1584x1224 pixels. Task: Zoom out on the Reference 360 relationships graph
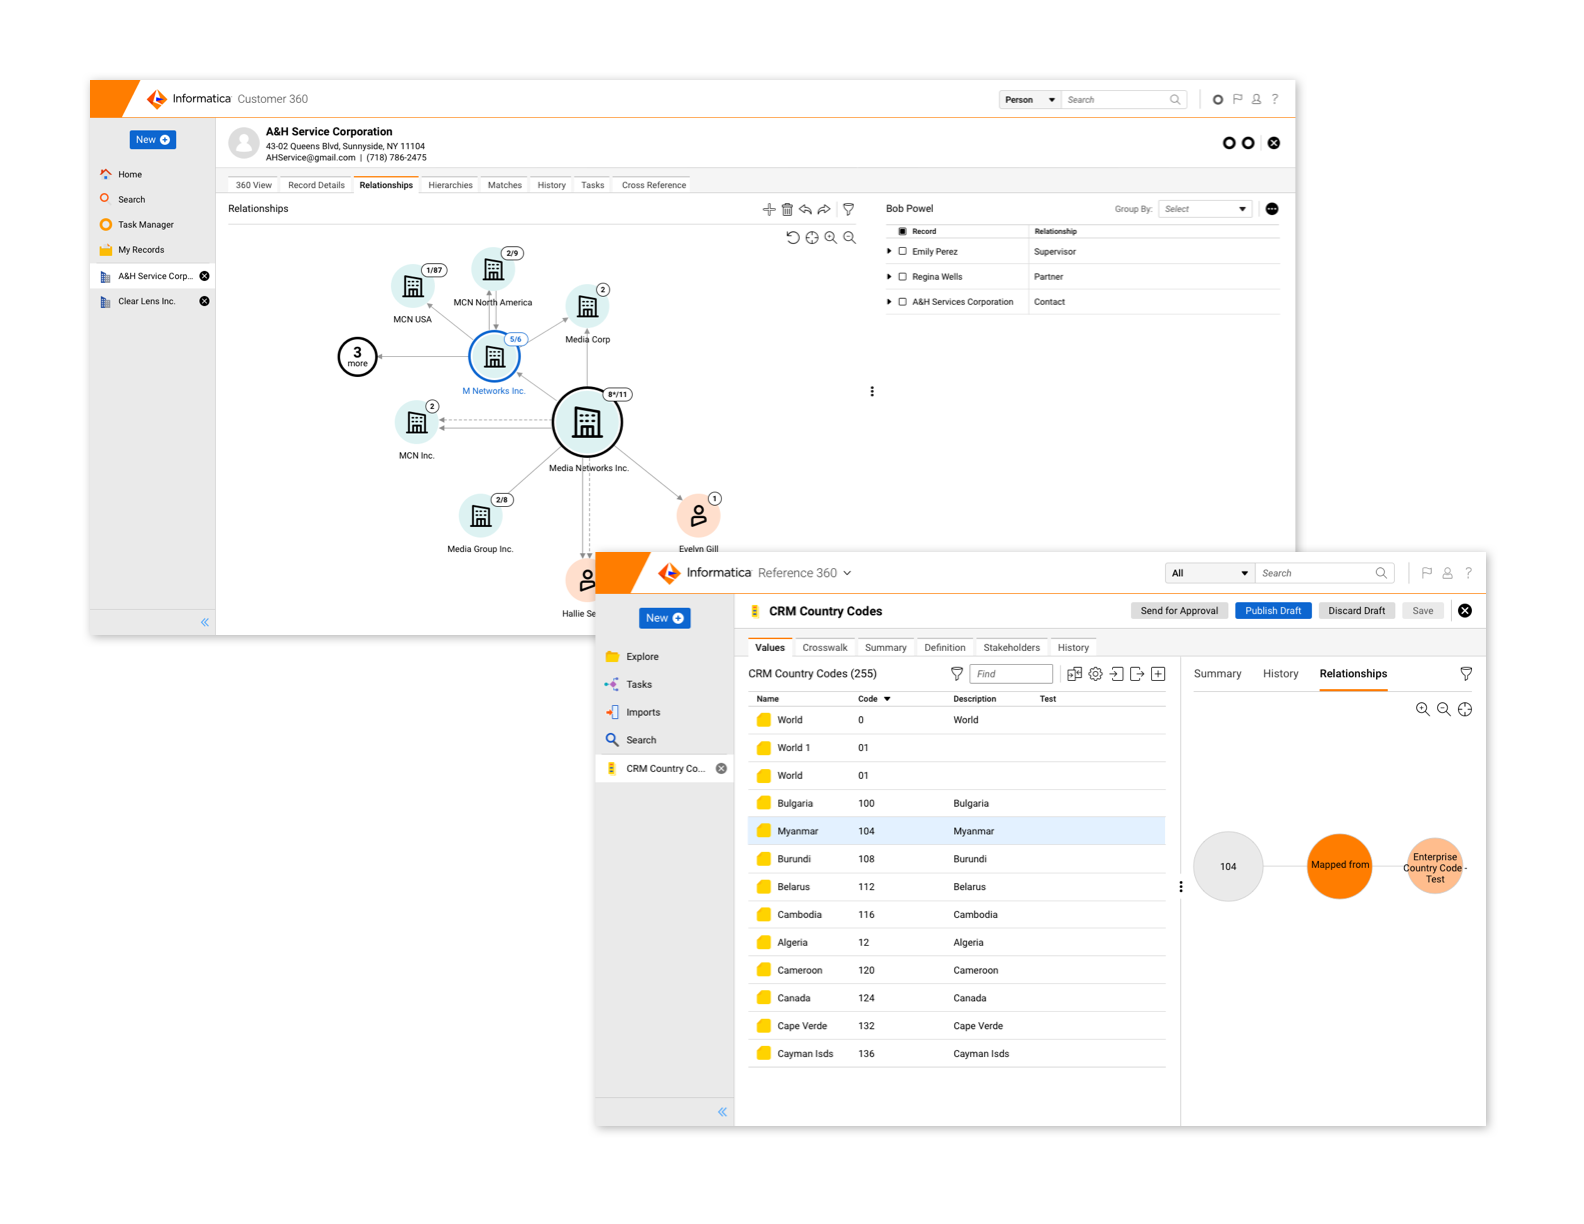tap(1444, 709)
